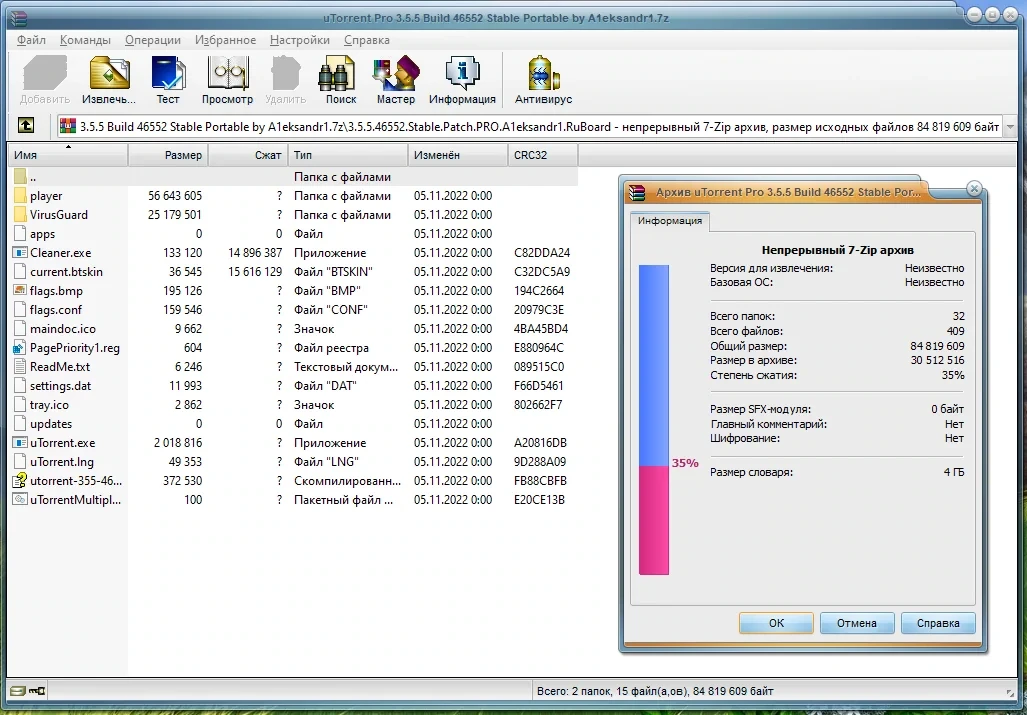The height and width of the screenshot is (715, 1027).
Task: Open the View (Просмотр) toolbar icon
Action: pos(227,73)
